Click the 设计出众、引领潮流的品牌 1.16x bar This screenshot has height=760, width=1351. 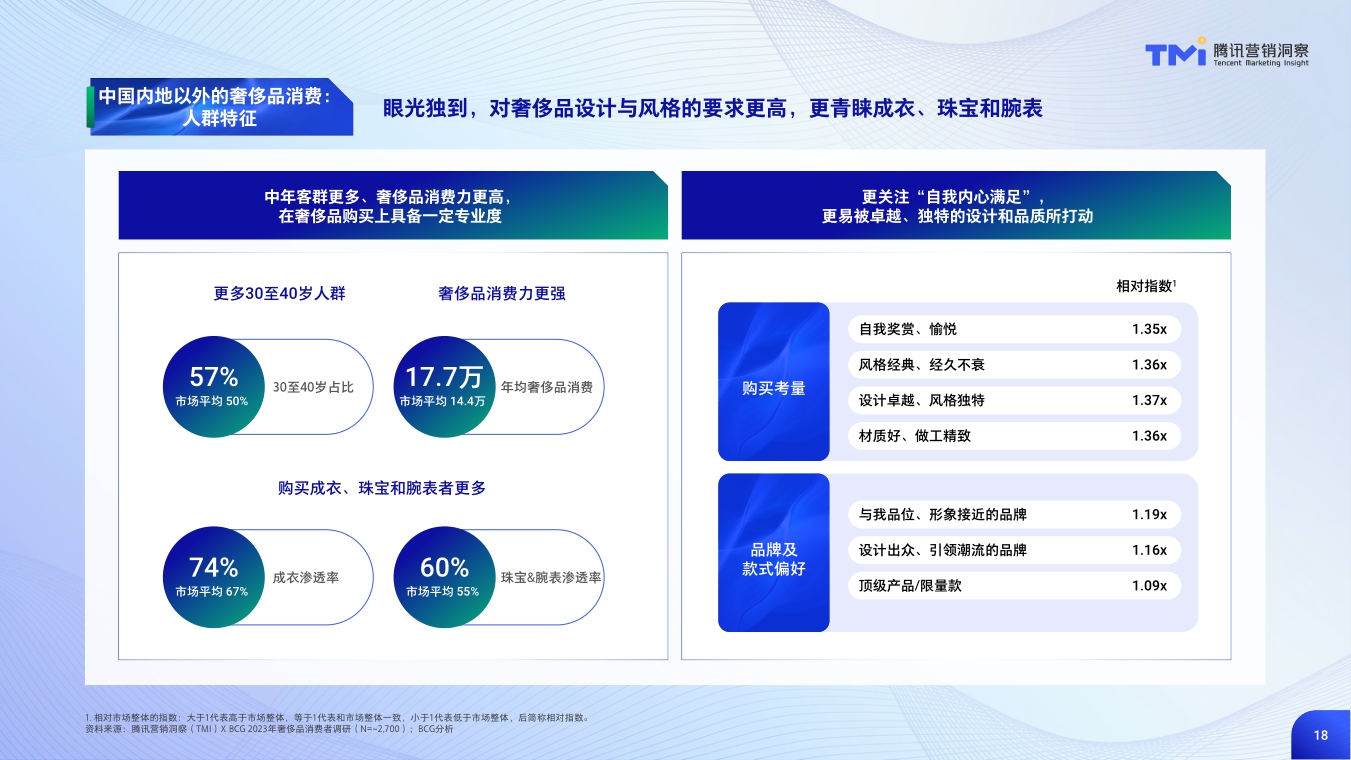(1013, 550)
